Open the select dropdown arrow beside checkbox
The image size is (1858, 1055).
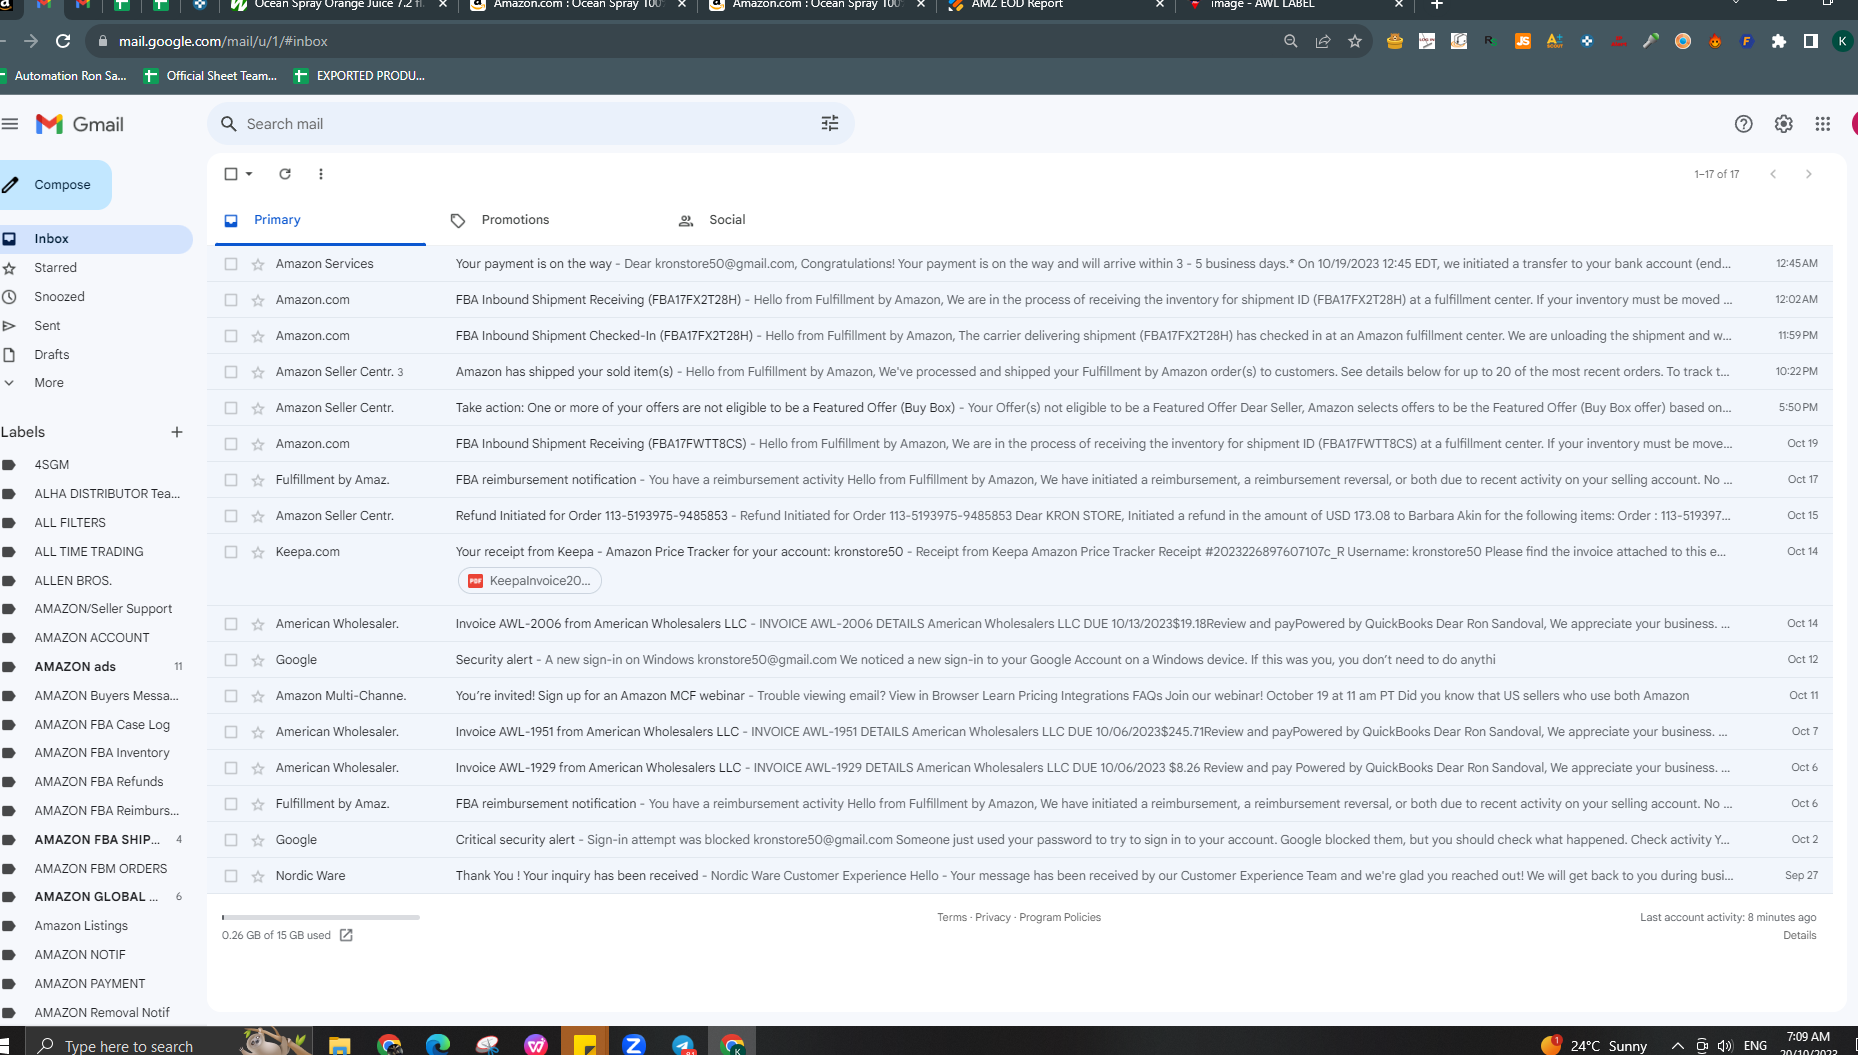[249, 174]
